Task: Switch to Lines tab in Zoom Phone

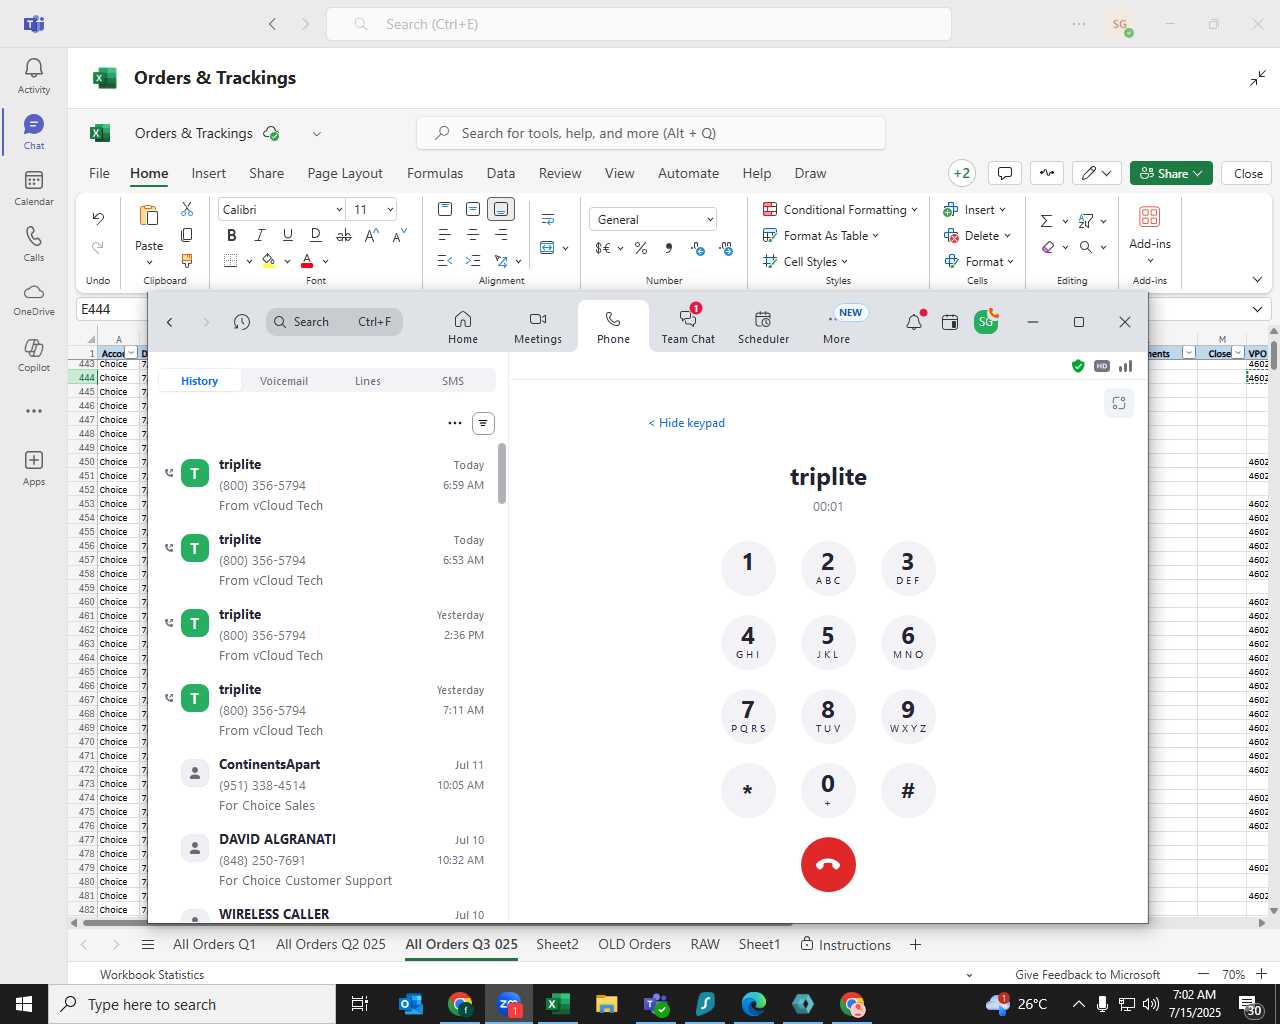Action: click(368, 381)
